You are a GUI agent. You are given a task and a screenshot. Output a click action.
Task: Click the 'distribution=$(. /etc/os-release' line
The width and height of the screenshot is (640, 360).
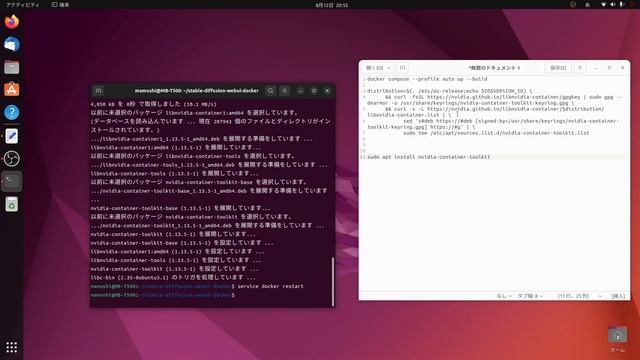[x=449, y=91]
